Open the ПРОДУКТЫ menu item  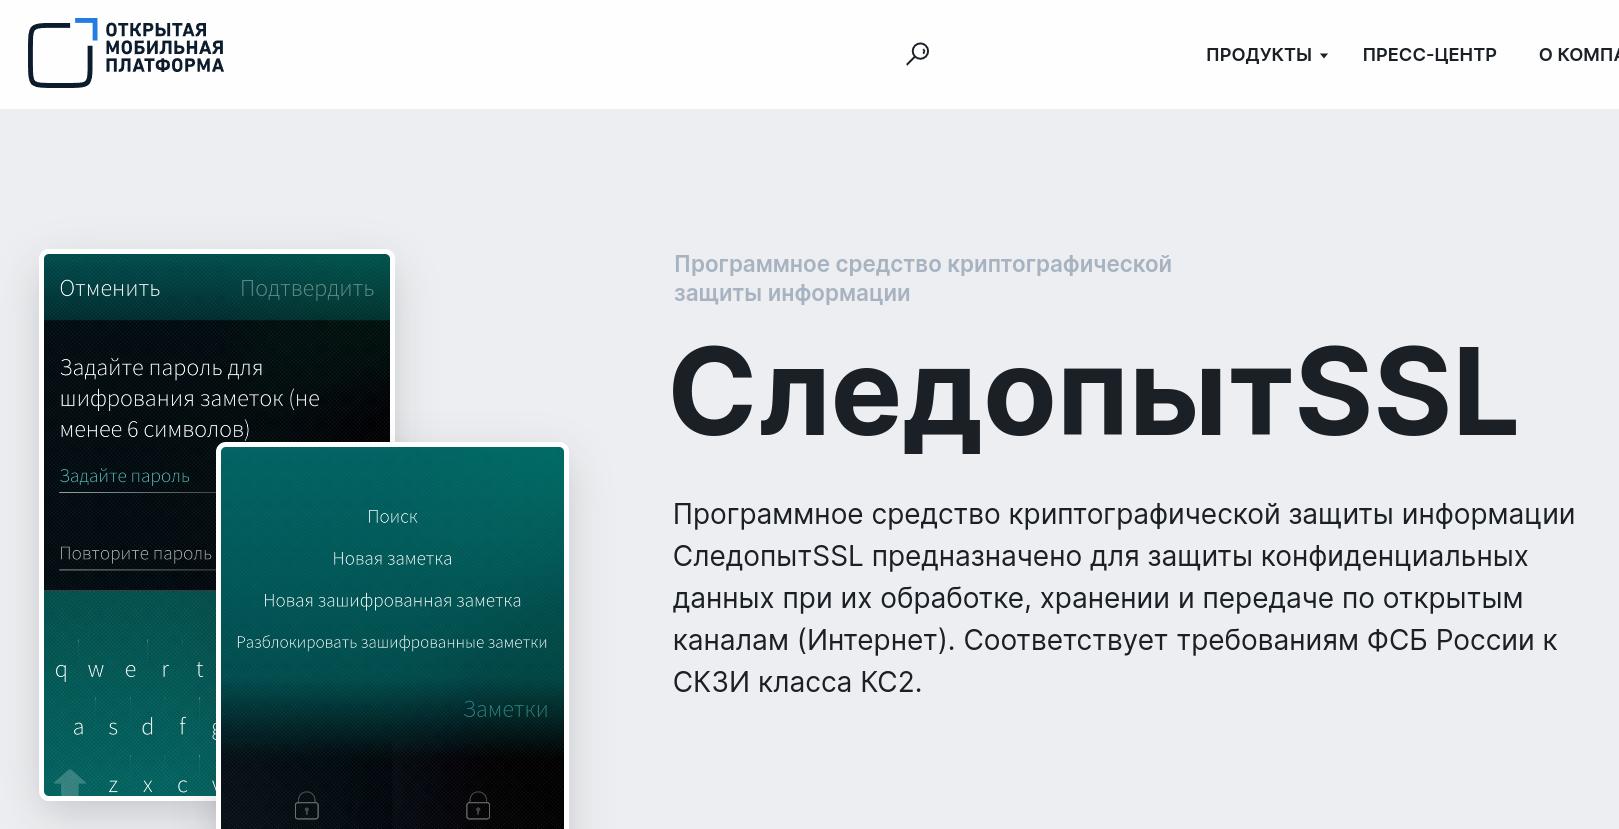coord(1258,55)
